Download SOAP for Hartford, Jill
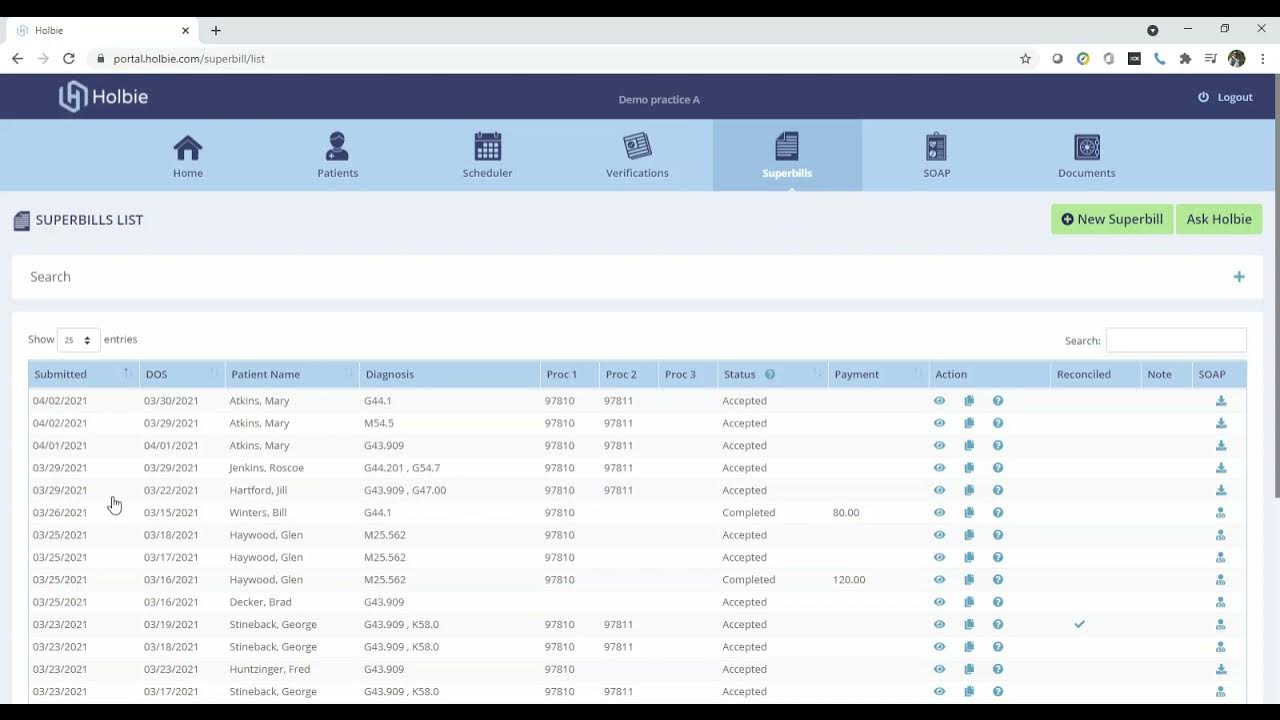1280x720 pixels. coord(1221,490)
